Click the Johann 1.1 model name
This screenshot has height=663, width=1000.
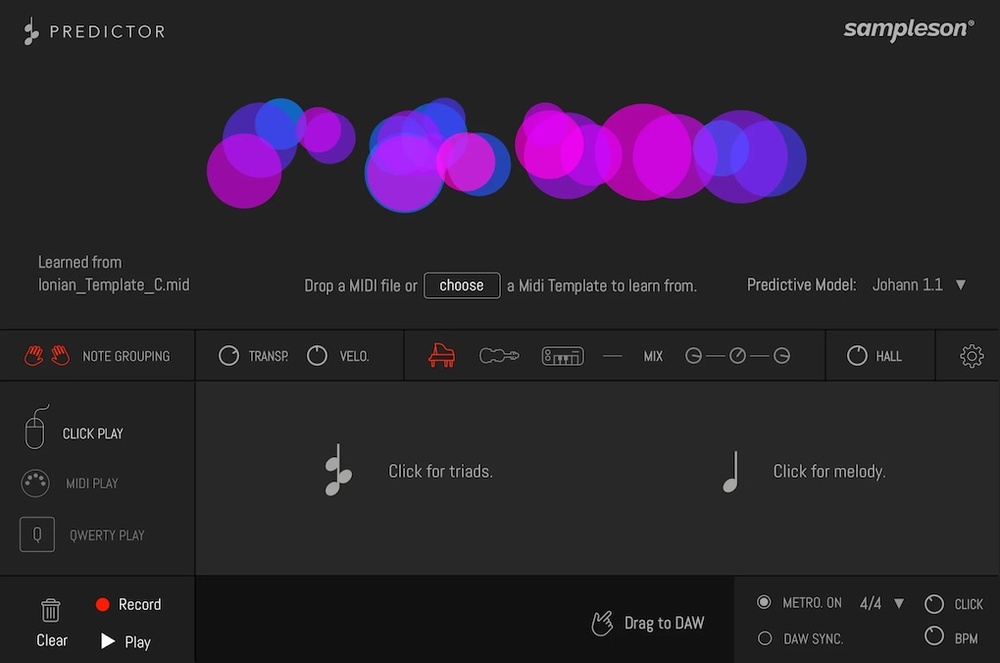tap(907, 284)
